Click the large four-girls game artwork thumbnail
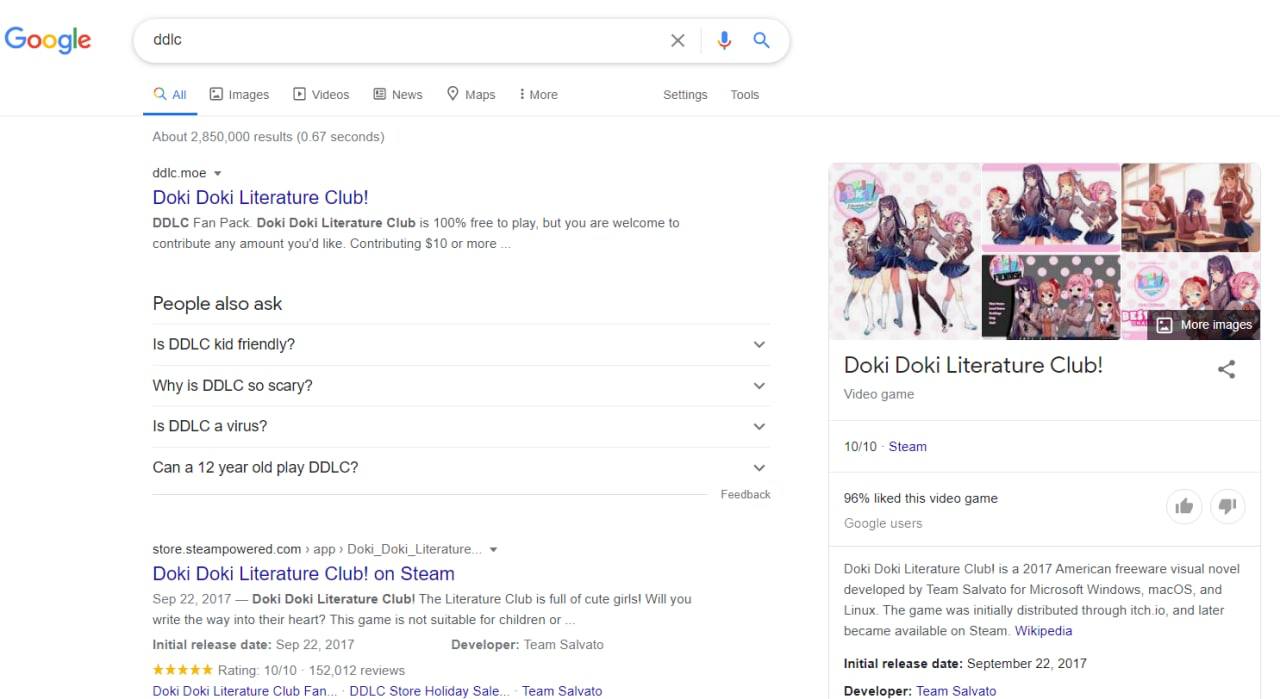The height and width of the screenshot is (699, 1280). (904, 251)
